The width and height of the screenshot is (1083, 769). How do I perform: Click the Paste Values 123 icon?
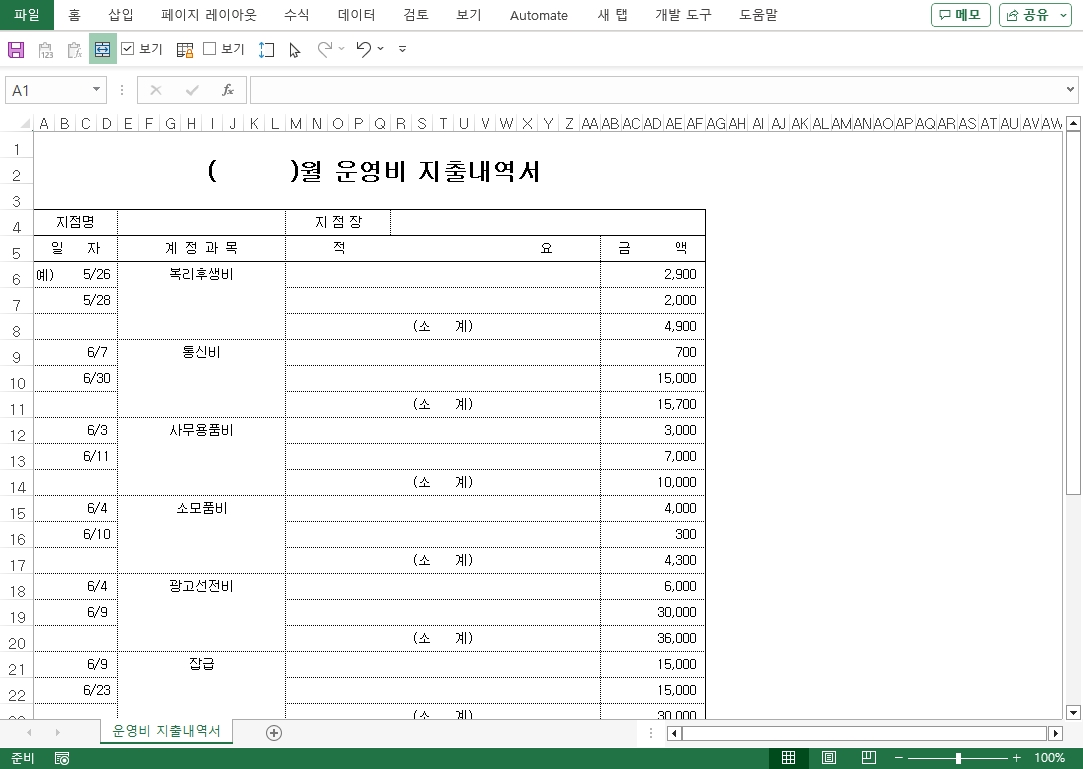[x=46, y=50]
